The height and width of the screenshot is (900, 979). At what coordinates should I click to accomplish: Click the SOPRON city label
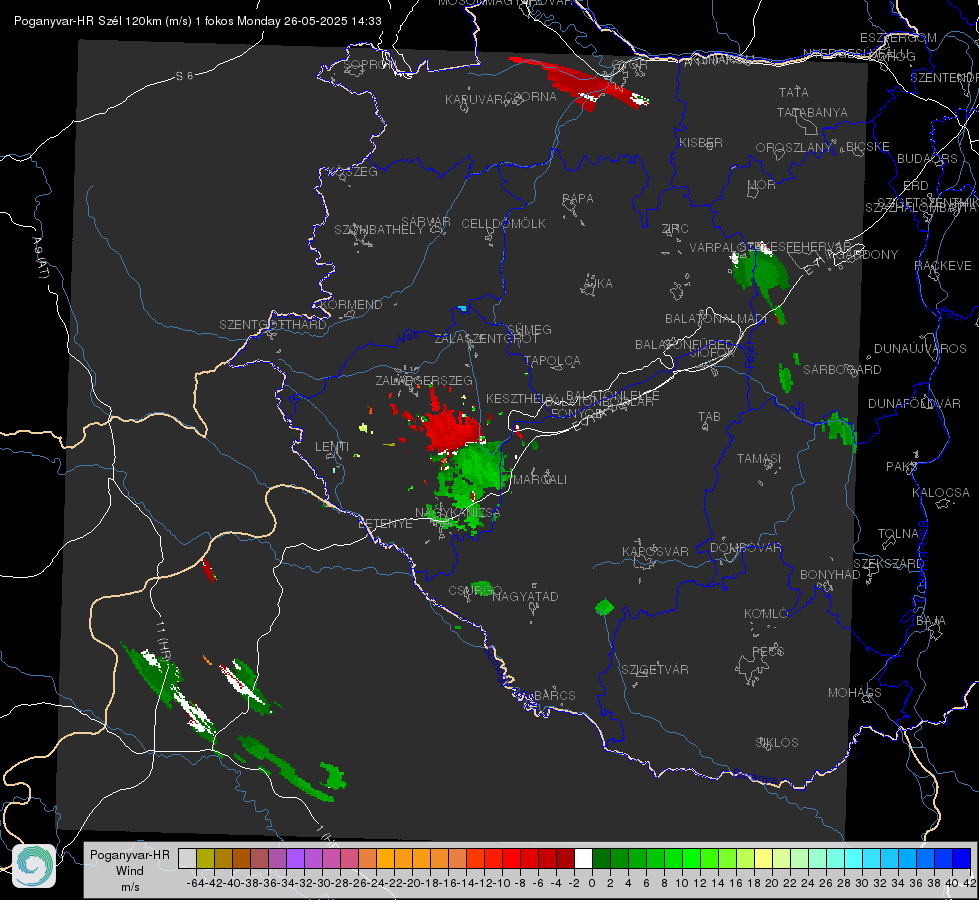coord(370,64)
